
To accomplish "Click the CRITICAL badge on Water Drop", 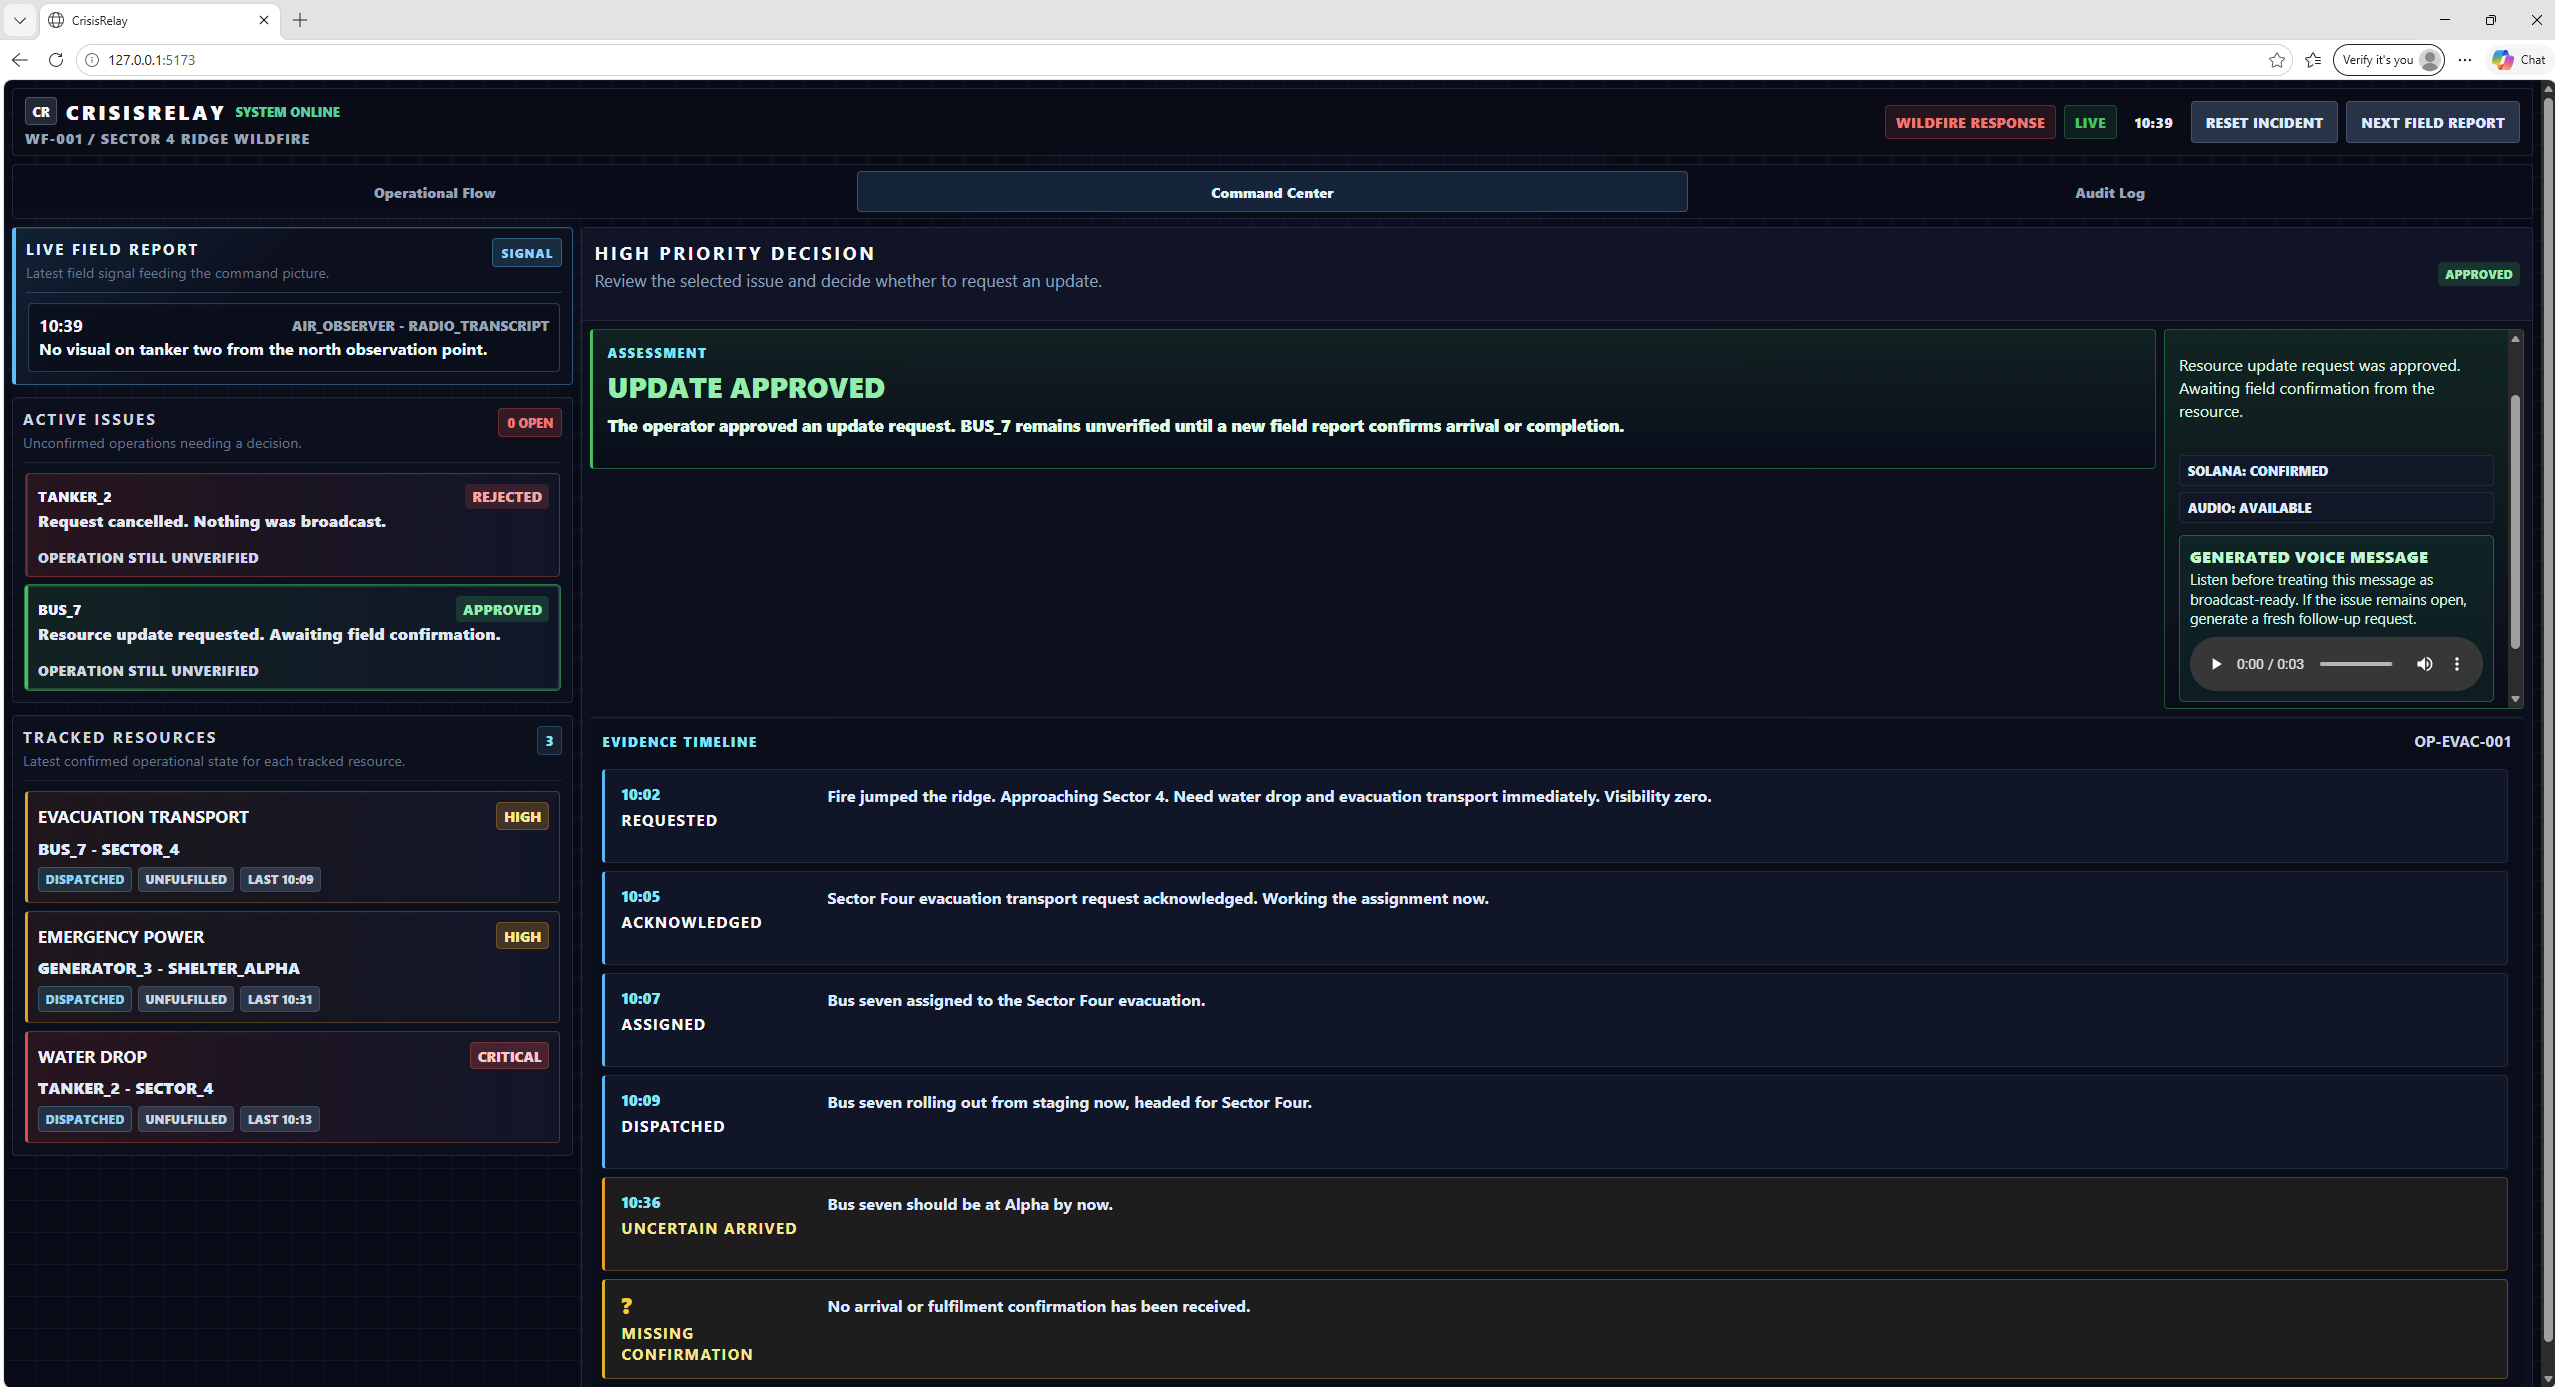I will coord(509,1056).
